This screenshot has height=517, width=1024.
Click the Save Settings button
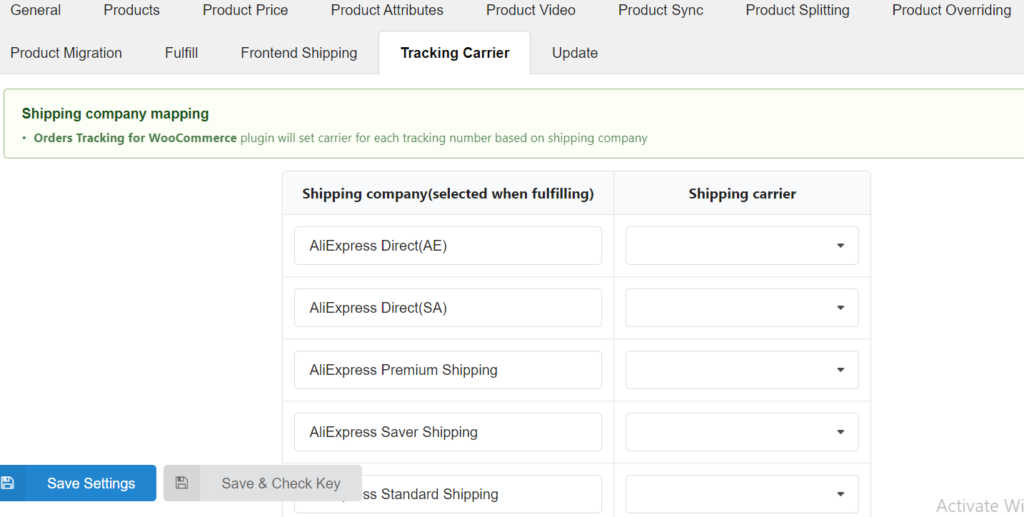coord(78,483)
